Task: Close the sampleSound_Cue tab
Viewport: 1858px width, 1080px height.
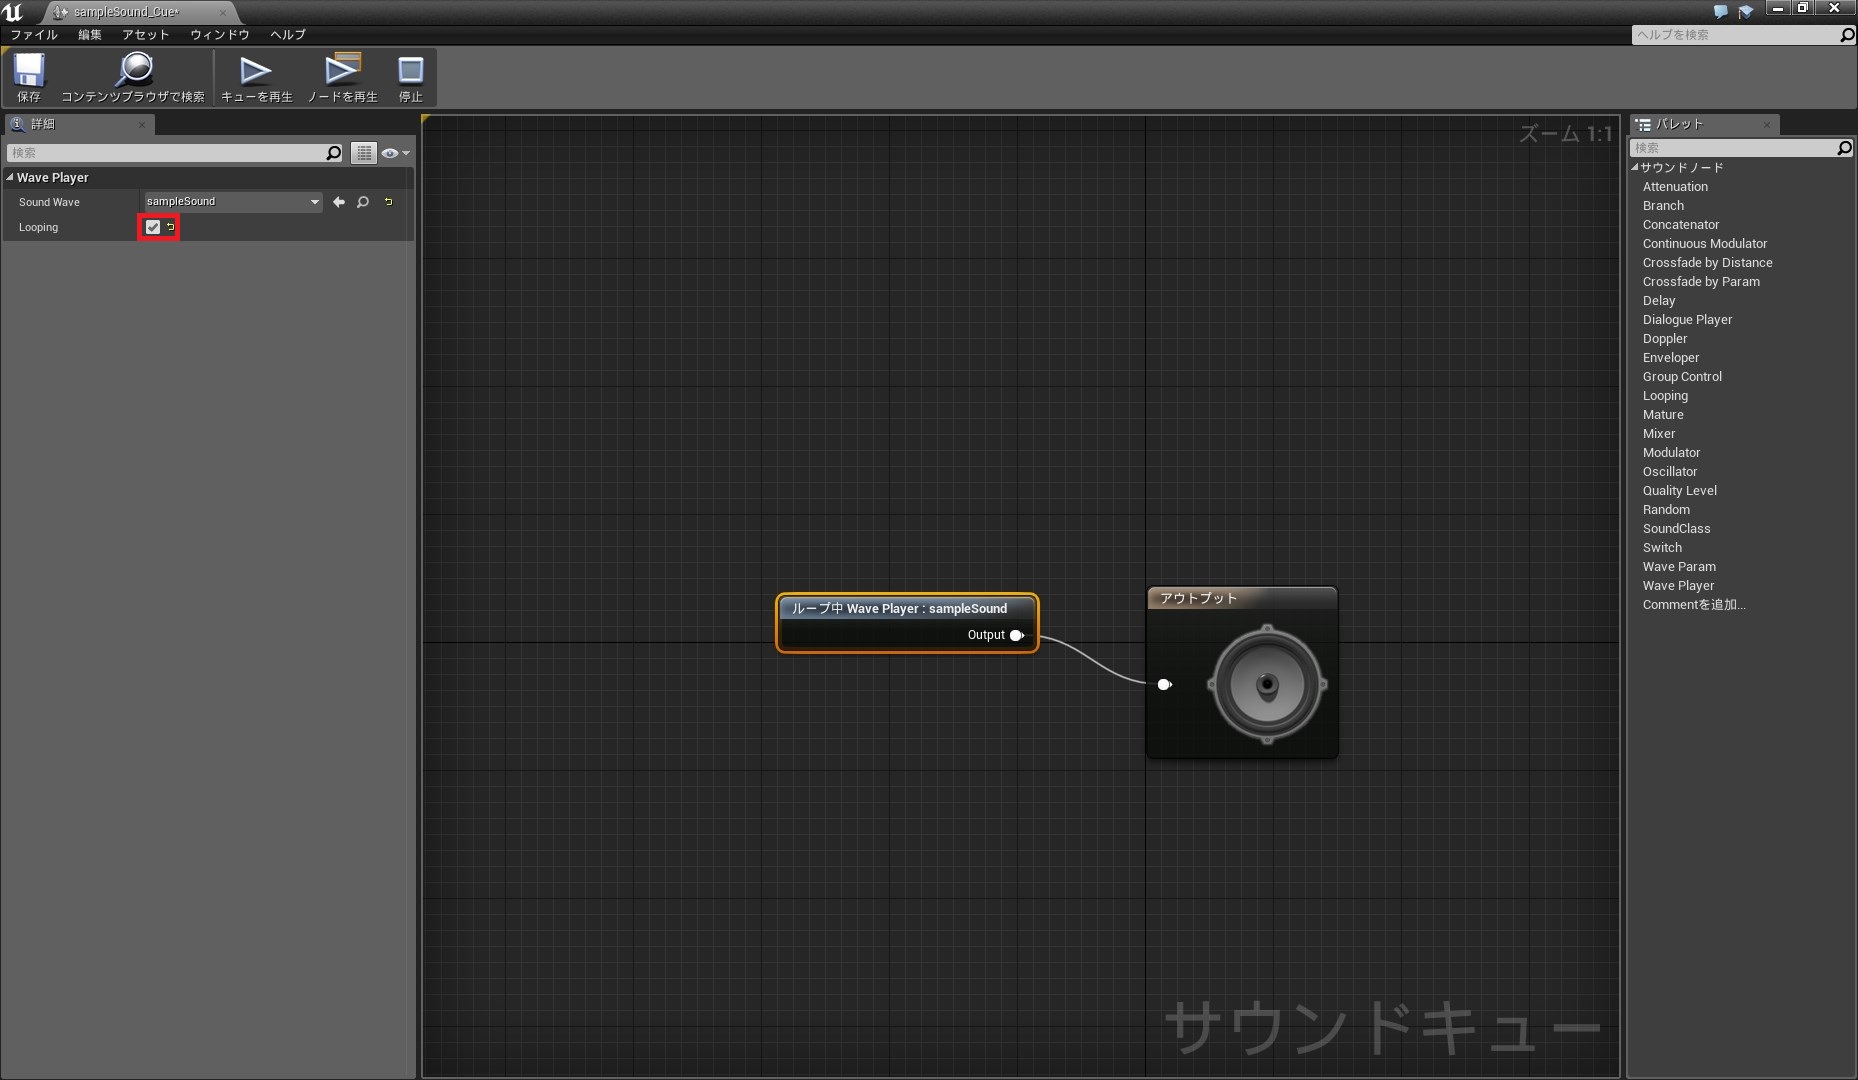Action: pos(222,13)
